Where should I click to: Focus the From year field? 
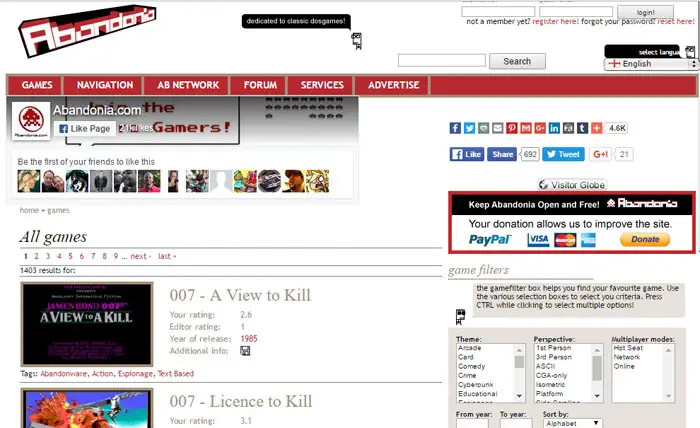(472, 423)
